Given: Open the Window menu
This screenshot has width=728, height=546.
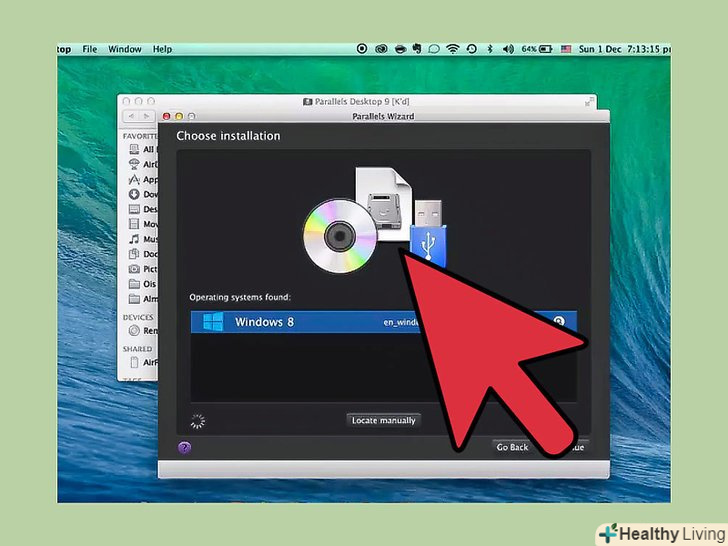Looking at the screenshot, I should (x=124, y=49).
